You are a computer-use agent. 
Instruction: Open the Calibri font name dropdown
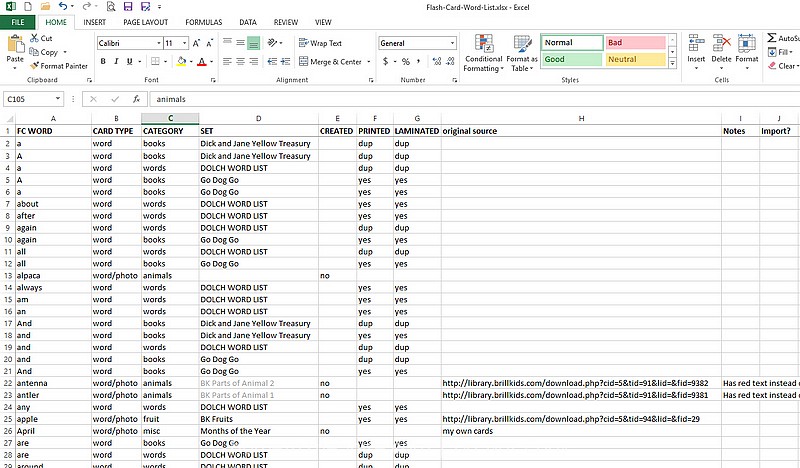coord(159,43)
